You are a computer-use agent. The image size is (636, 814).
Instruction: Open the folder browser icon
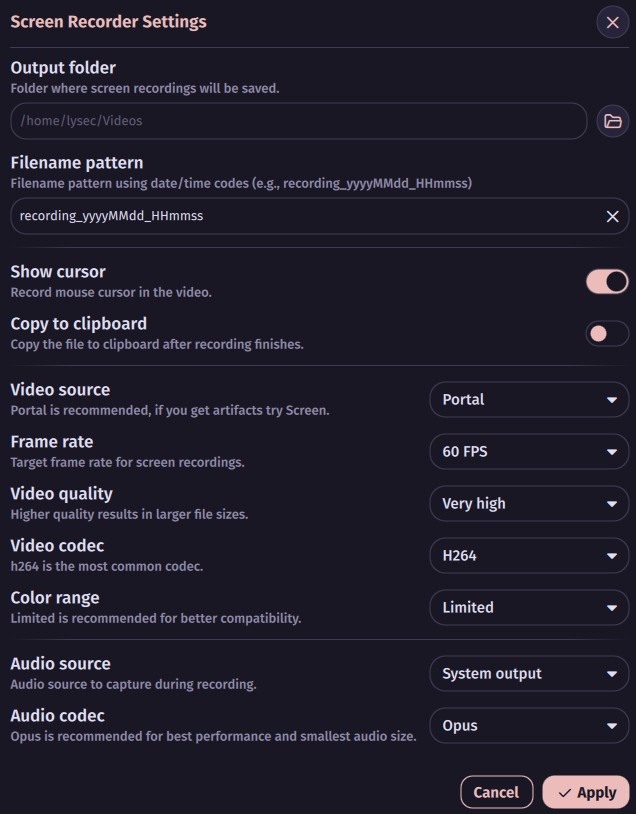click(x=612, y=120)
